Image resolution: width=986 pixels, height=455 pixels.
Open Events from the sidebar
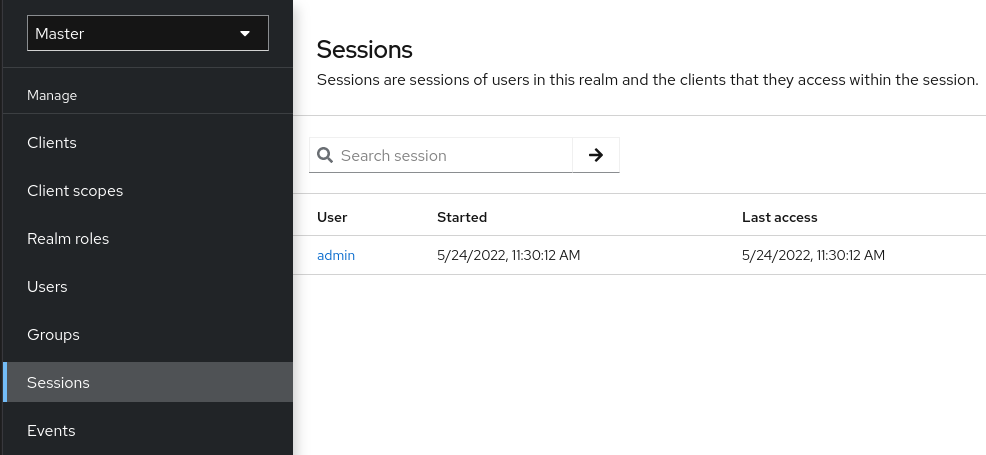point(51,431)
